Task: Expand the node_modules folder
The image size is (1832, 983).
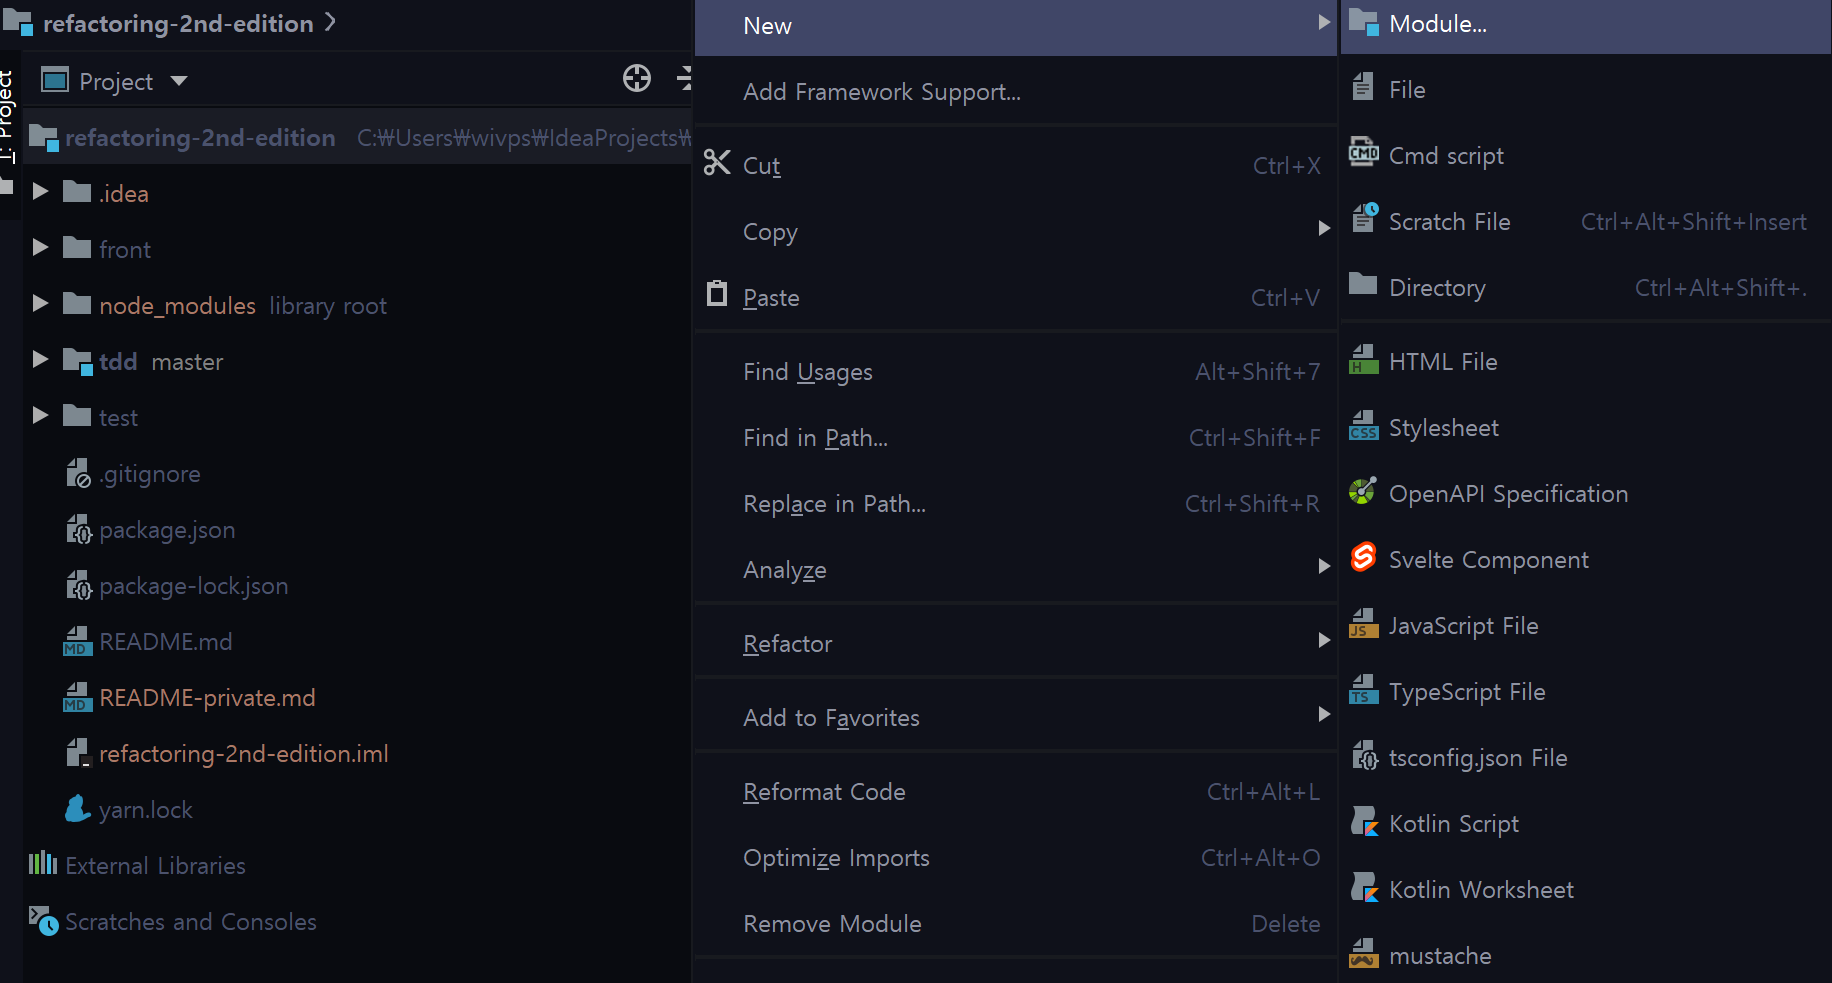Action: [40, 303]
